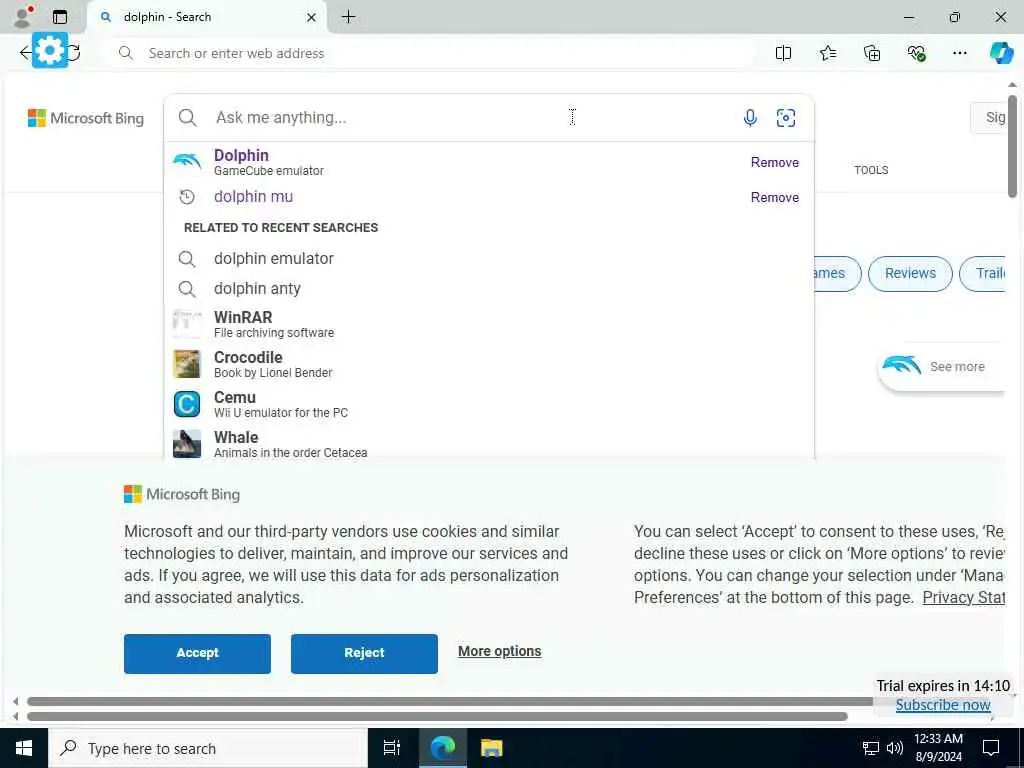
Task: Go back with the browser back arrow
Action: point(25,53)
